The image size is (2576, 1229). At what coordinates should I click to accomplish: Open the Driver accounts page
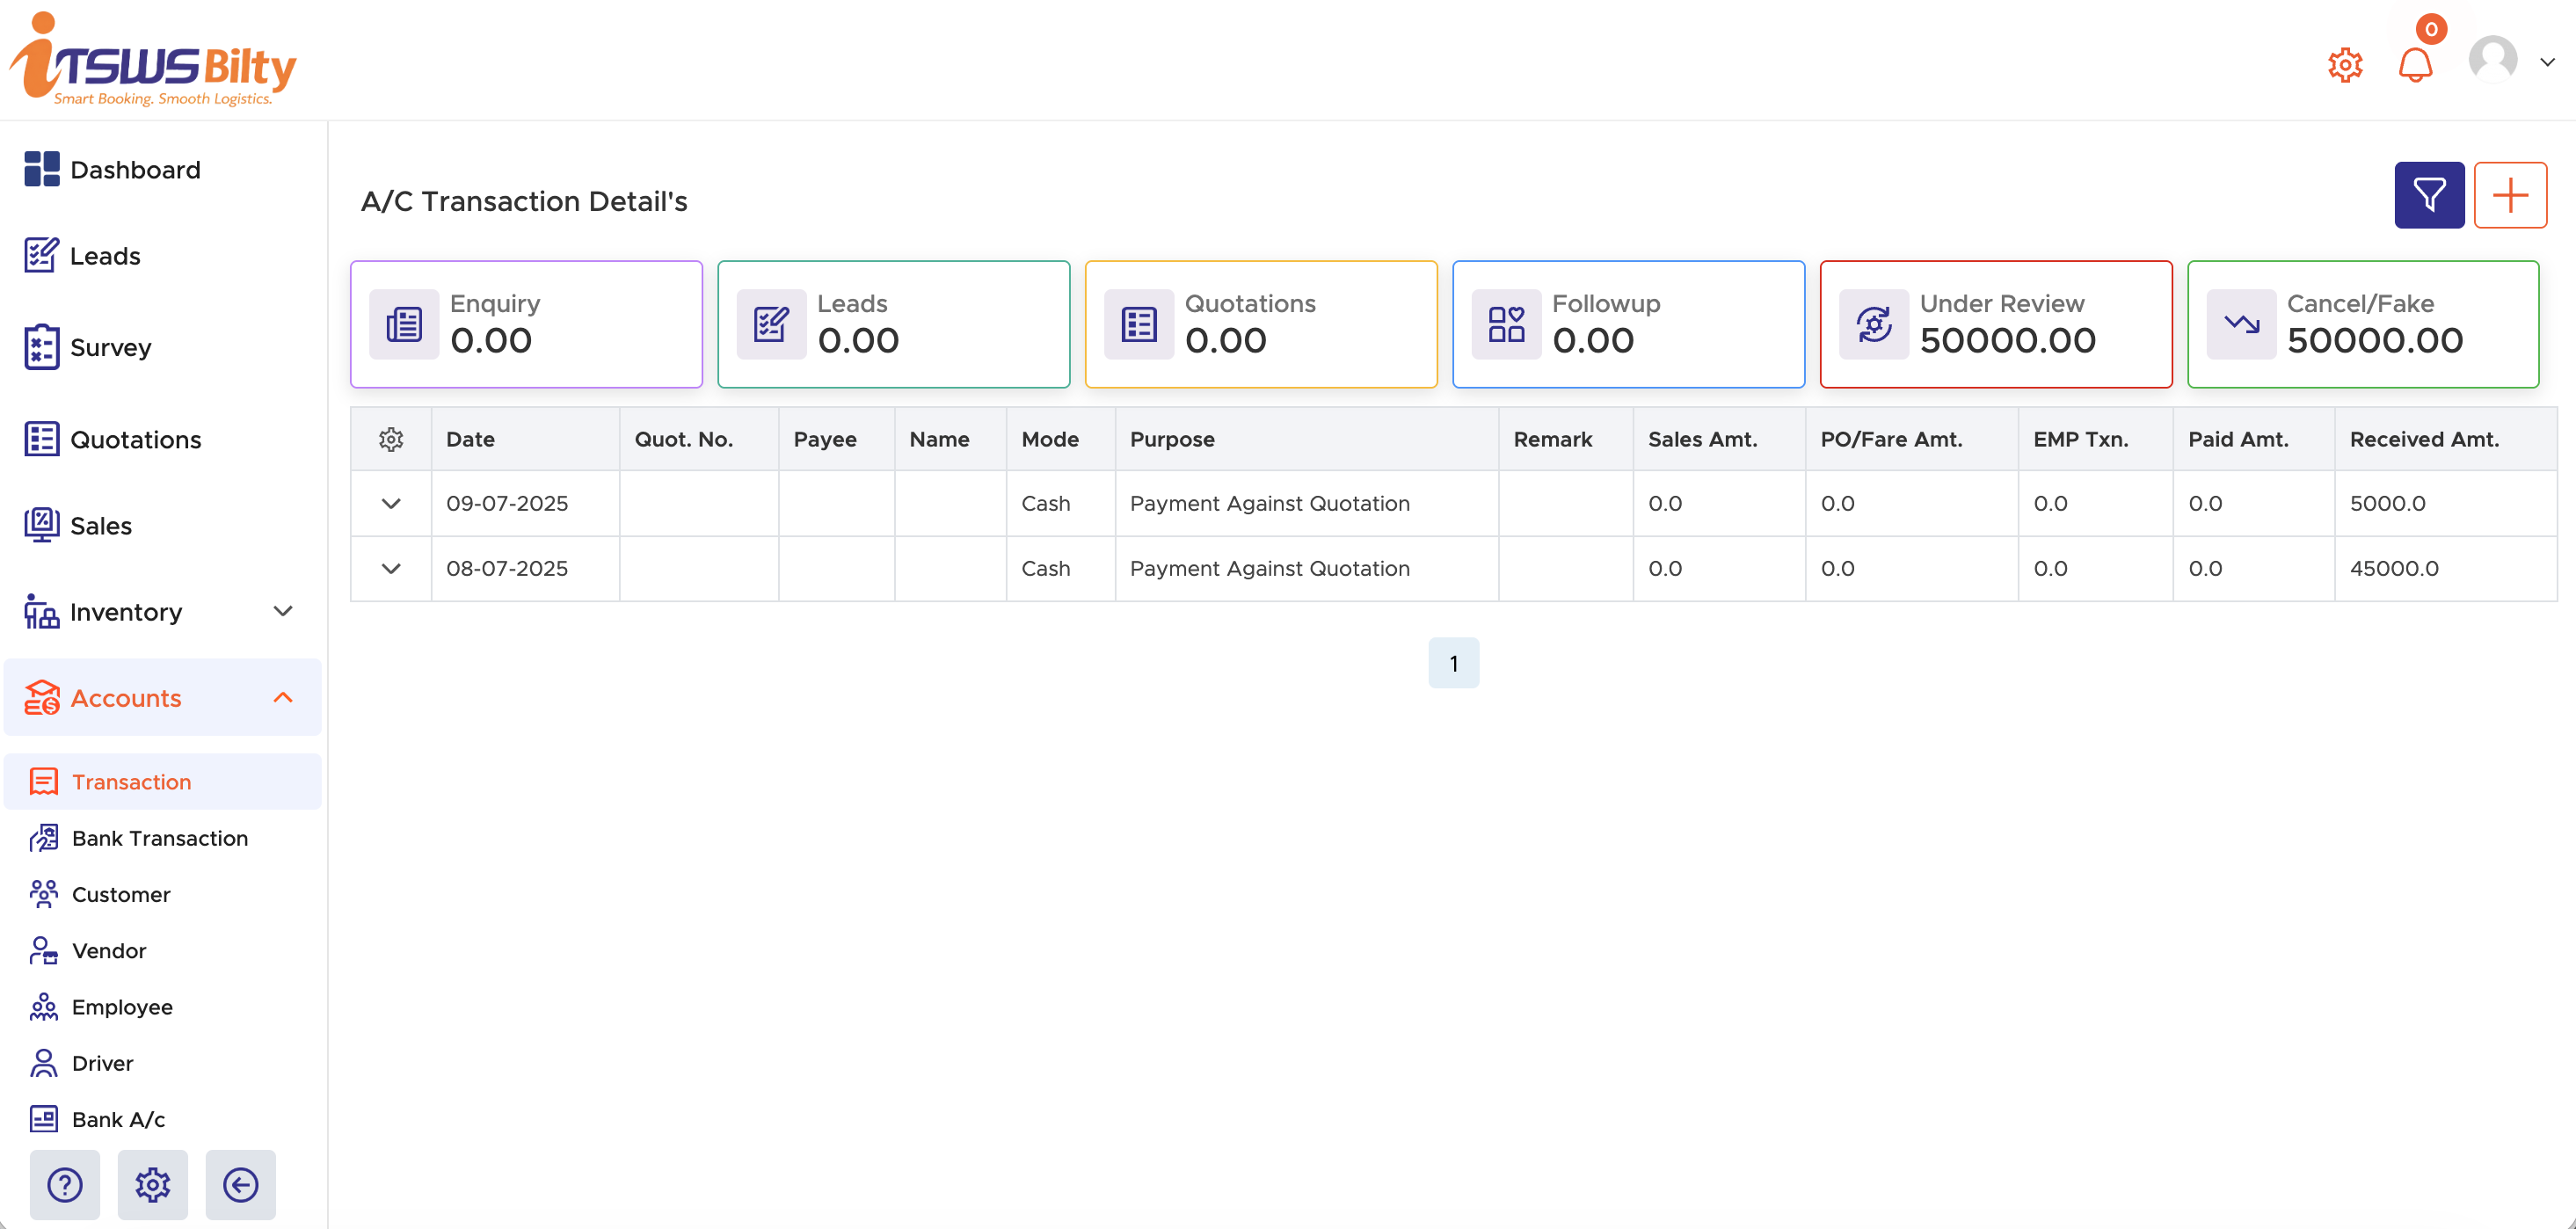coord(101,1062)
